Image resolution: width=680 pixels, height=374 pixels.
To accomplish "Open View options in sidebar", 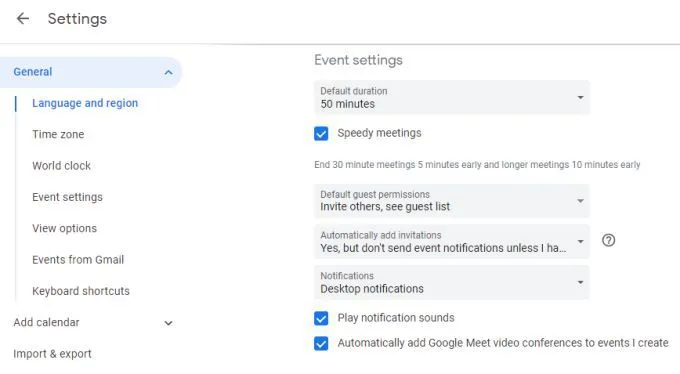I will 64,228.
